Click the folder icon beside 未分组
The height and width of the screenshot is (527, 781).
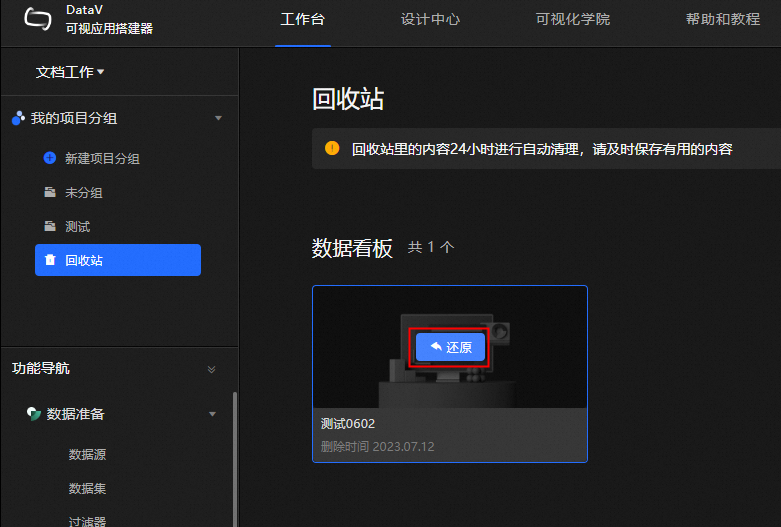[50, 192]
